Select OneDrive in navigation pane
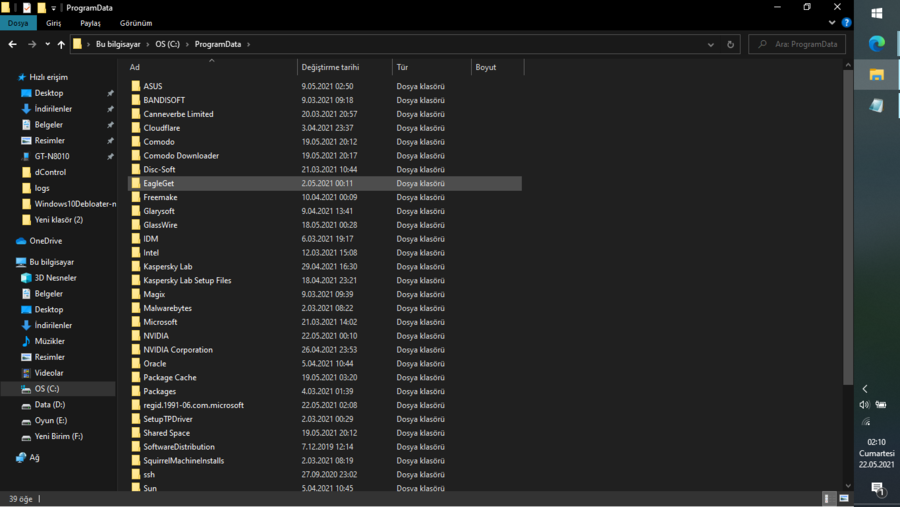Screen dimensions: 900x507 click(39, 241)
